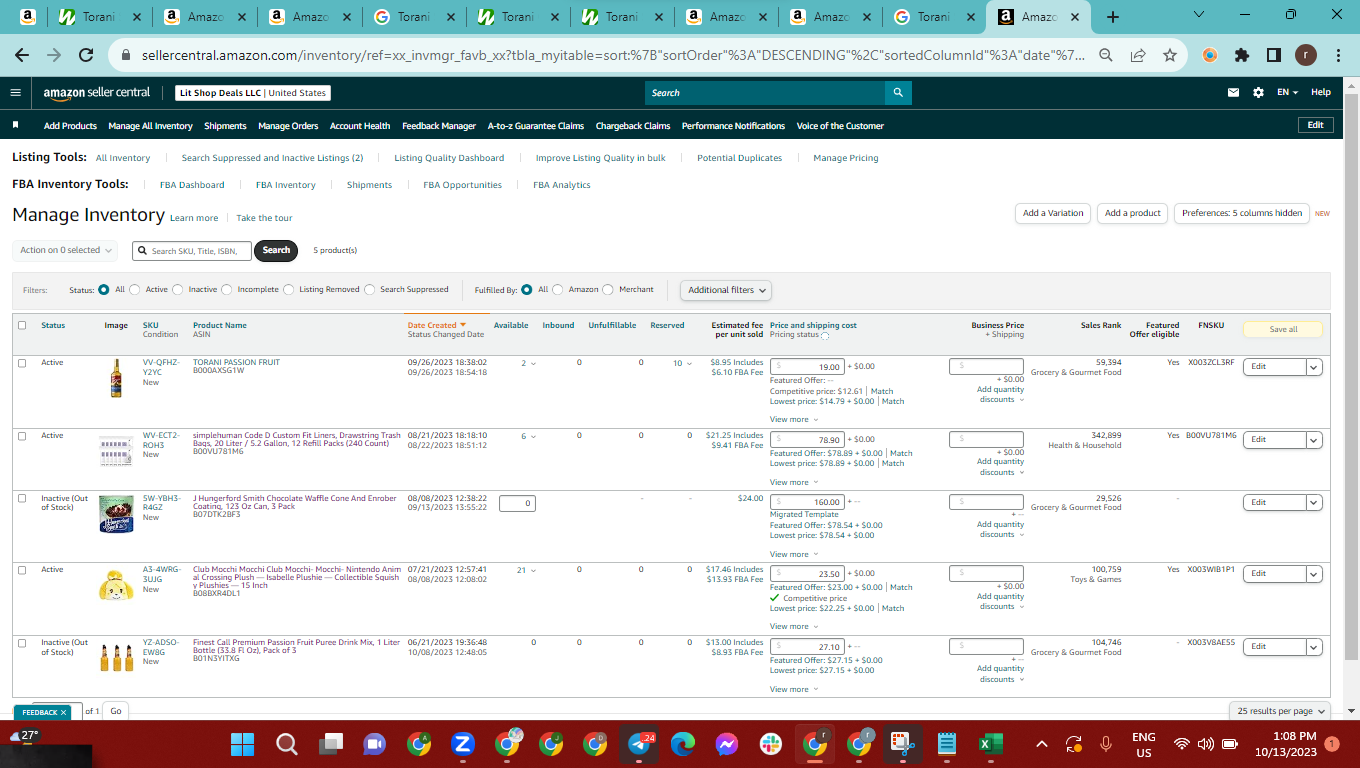Reload the current page
1360x768 pixels.
(x=86, y=56)
